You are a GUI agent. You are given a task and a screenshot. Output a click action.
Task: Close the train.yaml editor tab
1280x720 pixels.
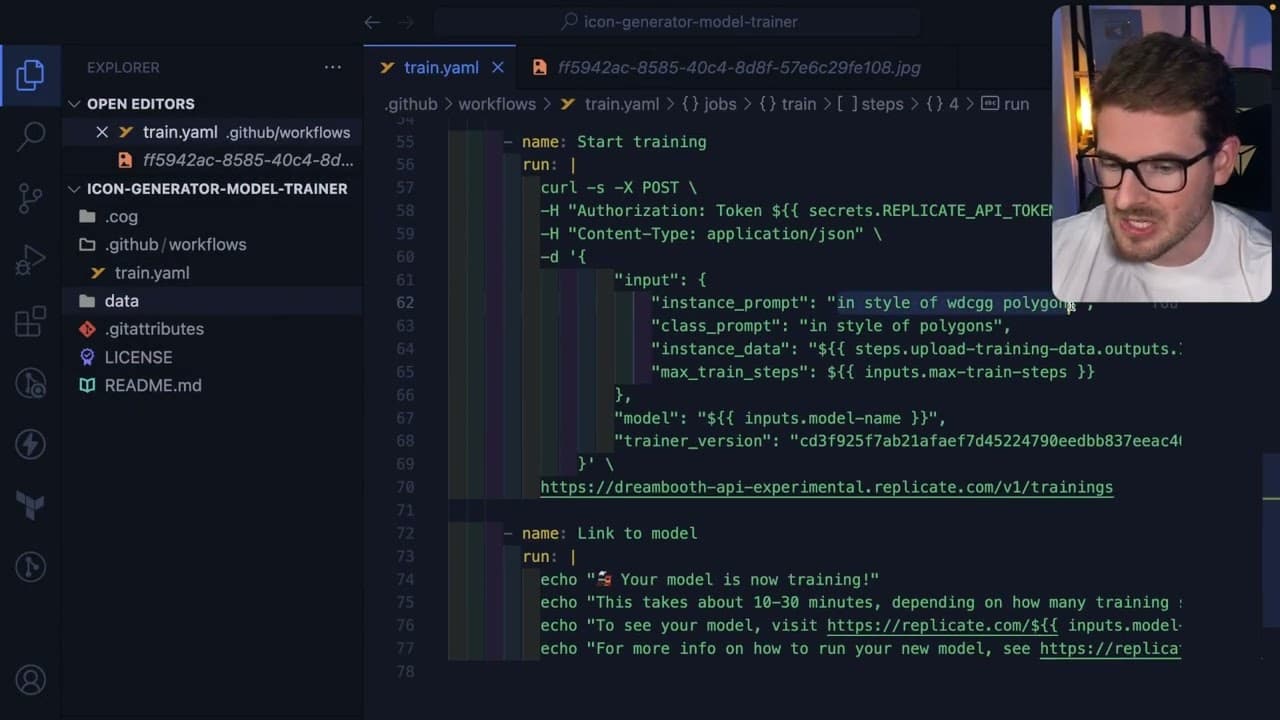coord(497,68)
